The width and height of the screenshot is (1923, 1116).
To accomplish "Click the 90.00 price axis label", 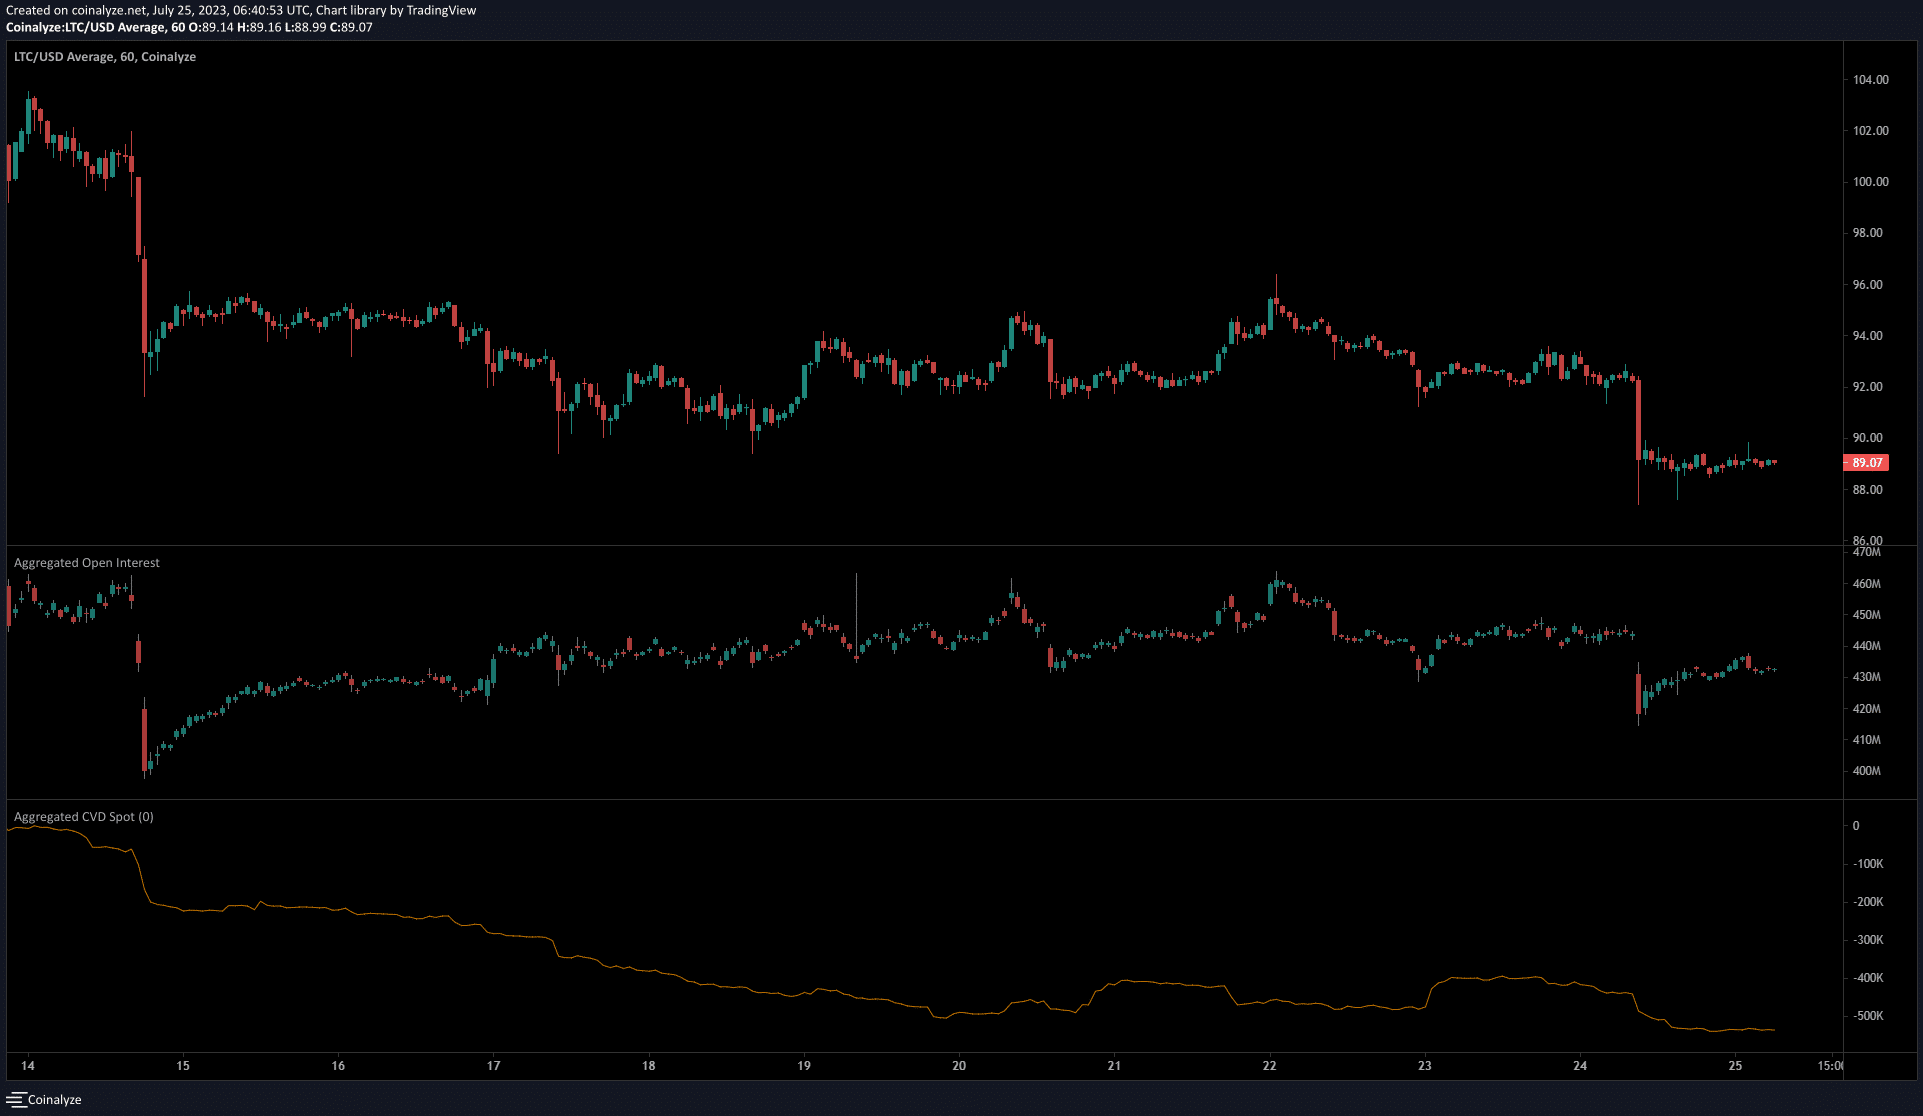I will click(x=1868, y=438).
